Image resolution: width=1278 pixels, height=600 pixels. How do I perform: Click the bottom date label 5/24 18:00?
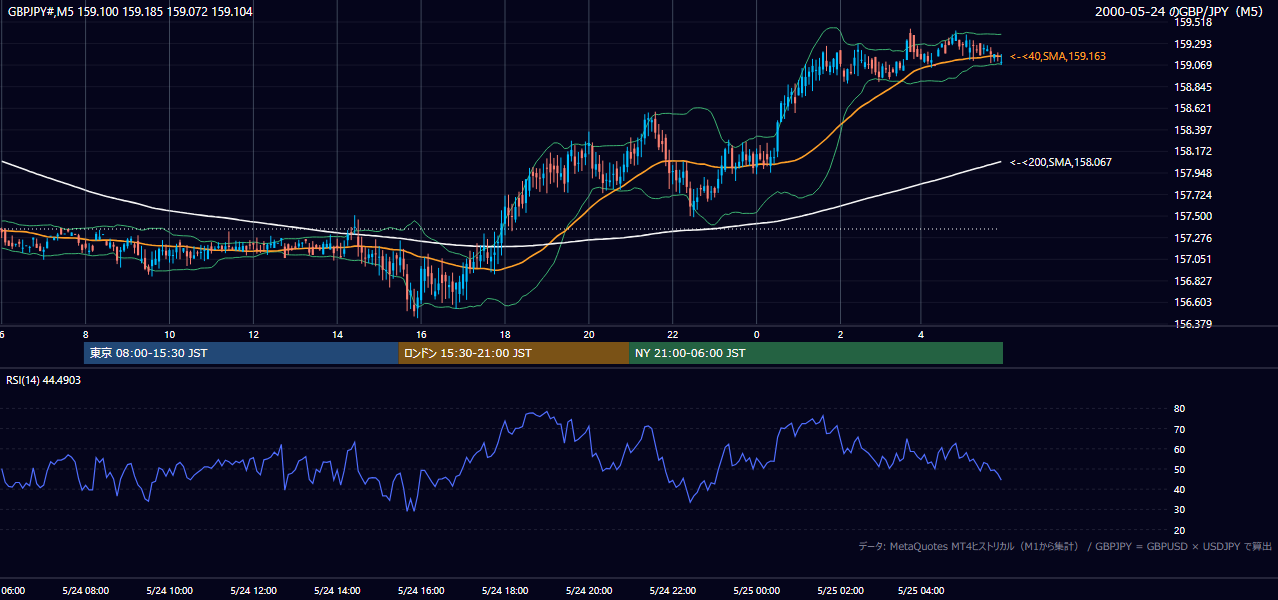coord(504,591)
